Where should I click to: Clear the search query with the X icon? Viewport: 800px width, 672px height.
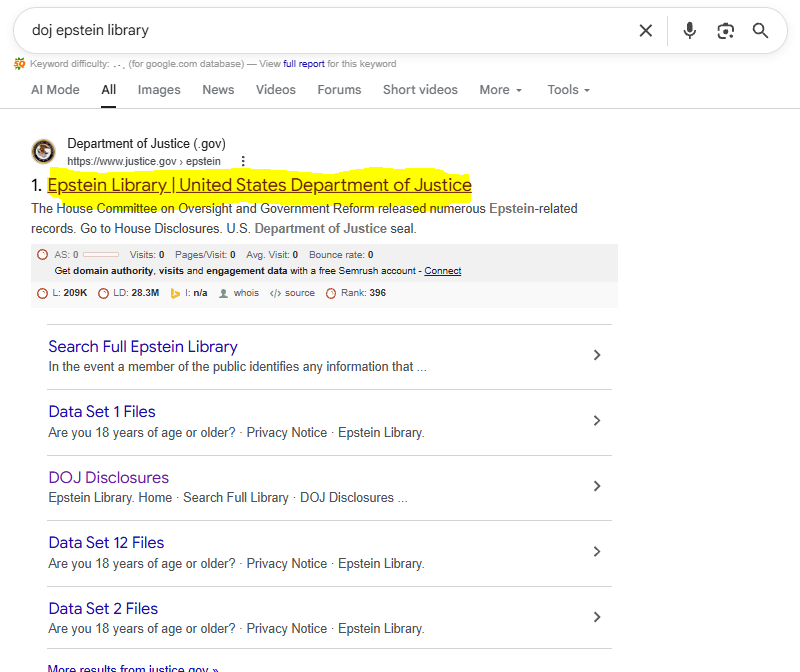(645, 31)
